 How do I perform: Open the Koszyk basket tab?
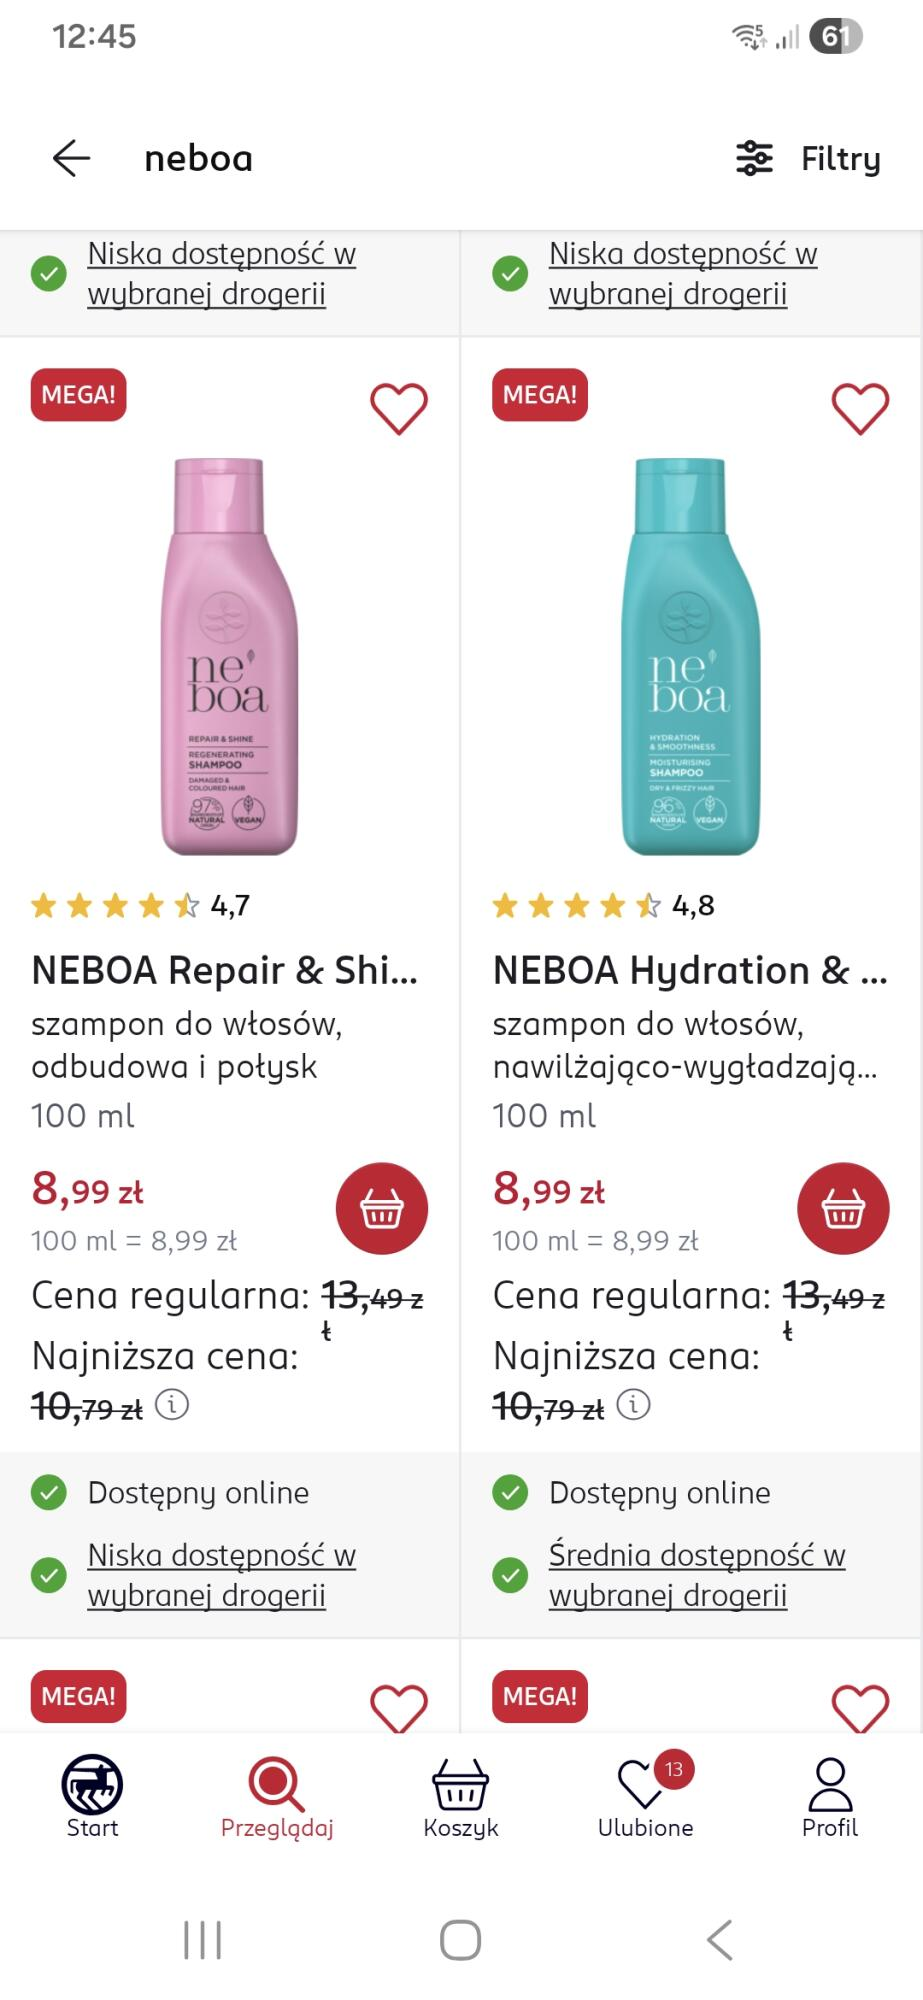coord(460,1798)
